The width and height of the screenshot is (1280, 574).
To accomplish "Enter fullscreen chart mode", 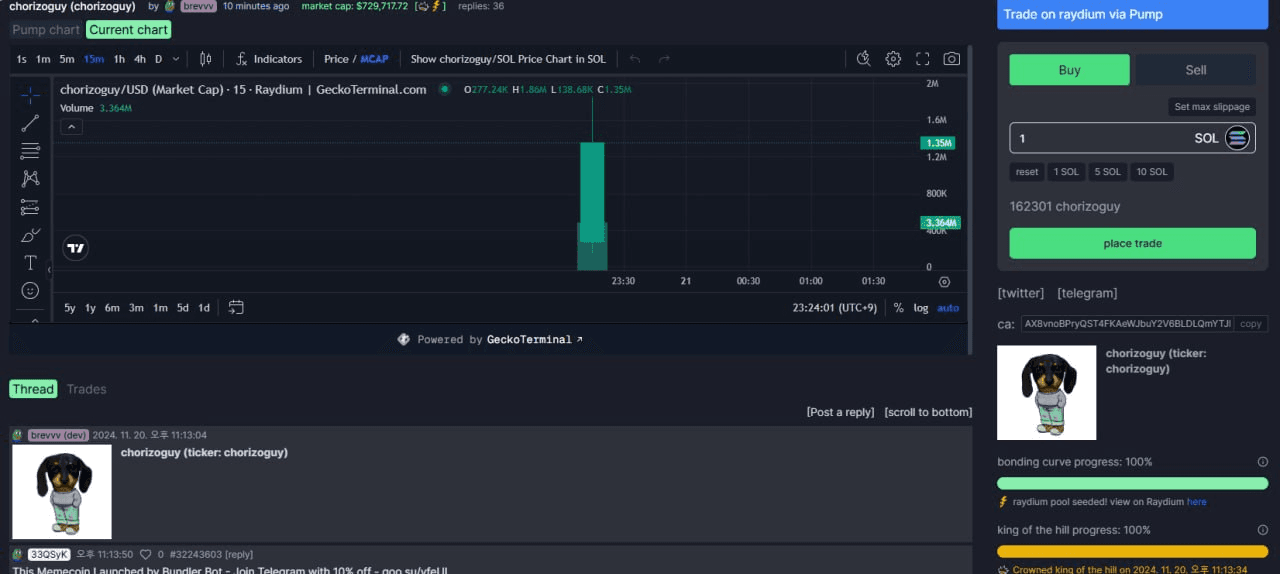I will pyautogui.click(x=923, y=59).
